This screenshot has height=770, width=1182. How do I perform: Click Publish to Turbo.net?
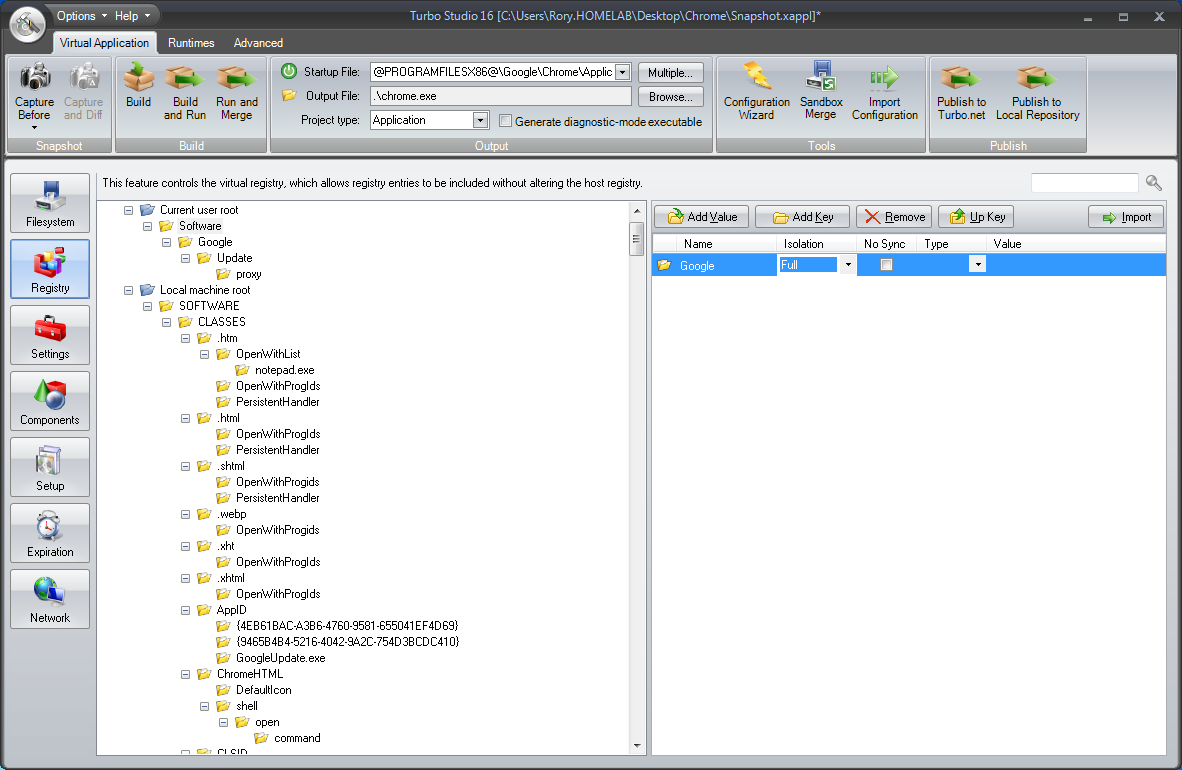tap(960, 93)
